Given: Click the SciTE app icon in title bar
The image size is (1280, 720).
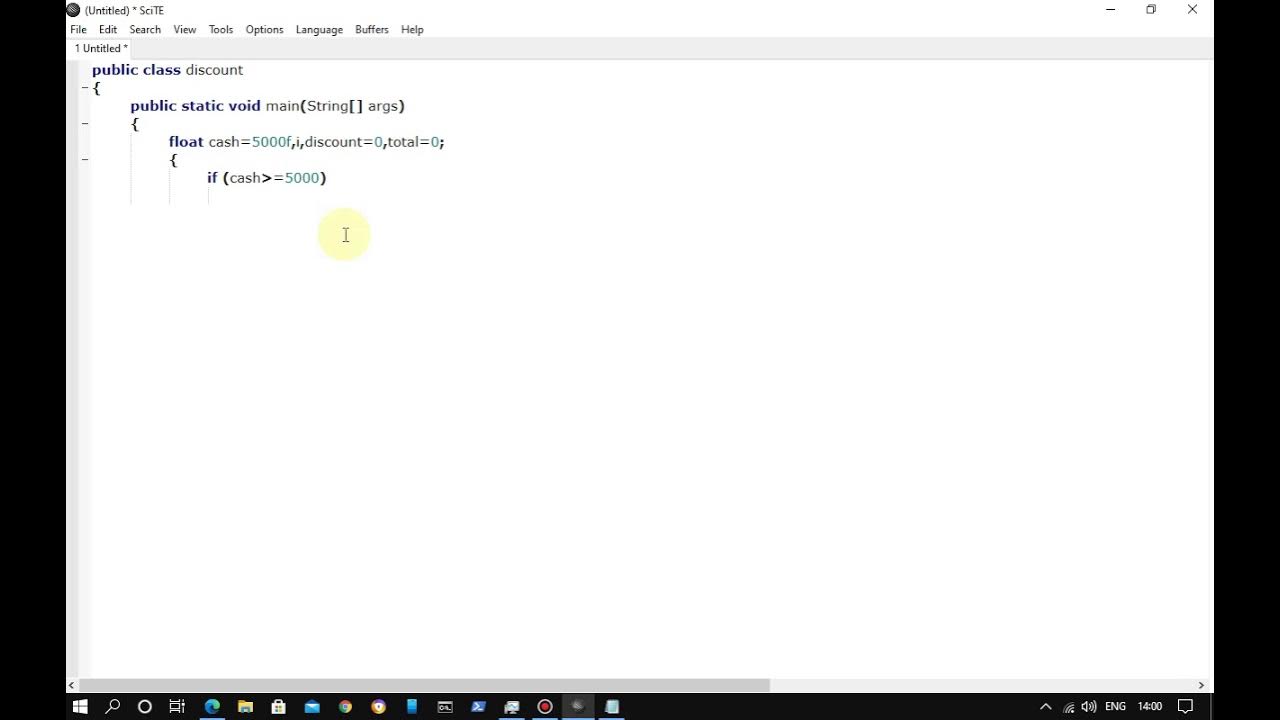Looking at the screenshot, I should (73, 10).
